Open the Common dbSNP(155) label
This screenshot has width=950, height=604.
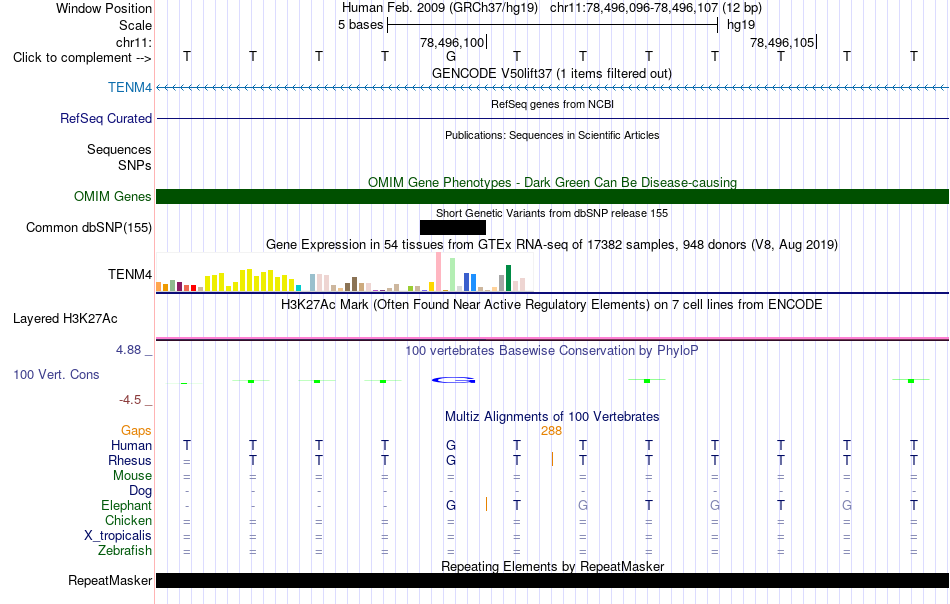88,227
